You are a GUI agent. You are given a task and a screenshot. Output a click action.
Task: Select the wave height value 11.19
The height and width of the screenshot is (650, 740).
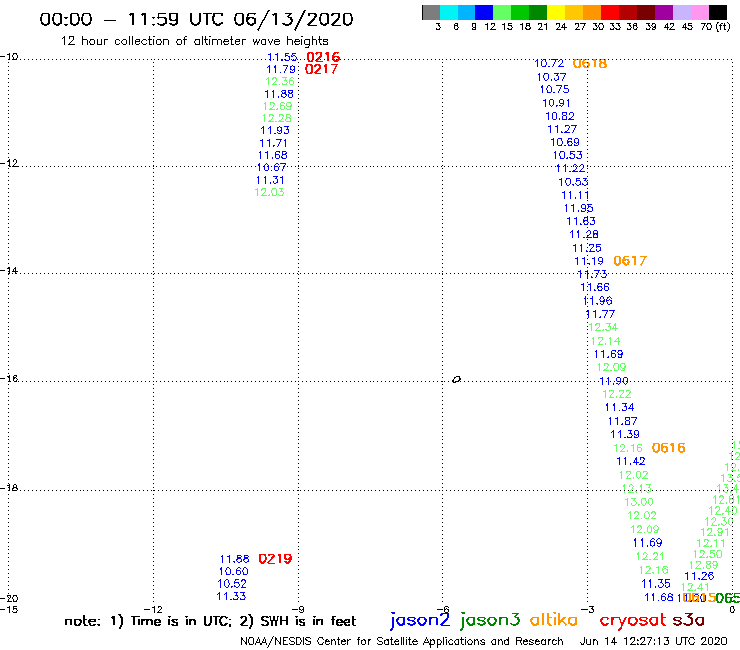[x=589, y=261]
